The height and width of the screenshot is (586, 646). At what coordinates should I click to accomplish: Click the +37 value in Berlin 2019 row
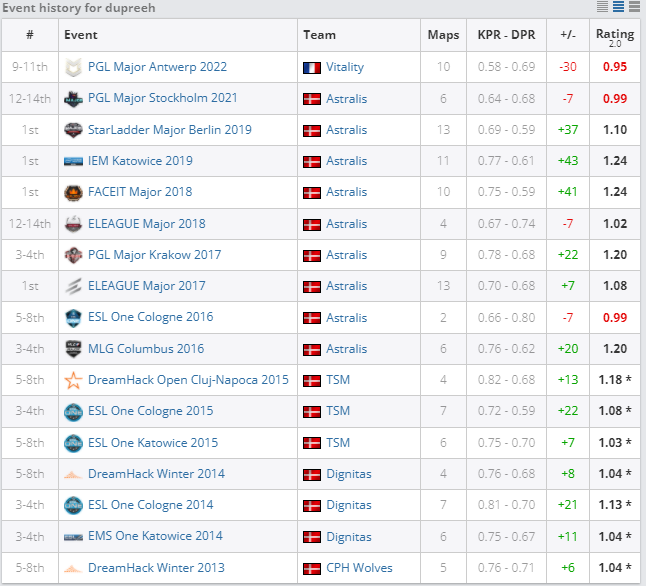tap(568, 130)
